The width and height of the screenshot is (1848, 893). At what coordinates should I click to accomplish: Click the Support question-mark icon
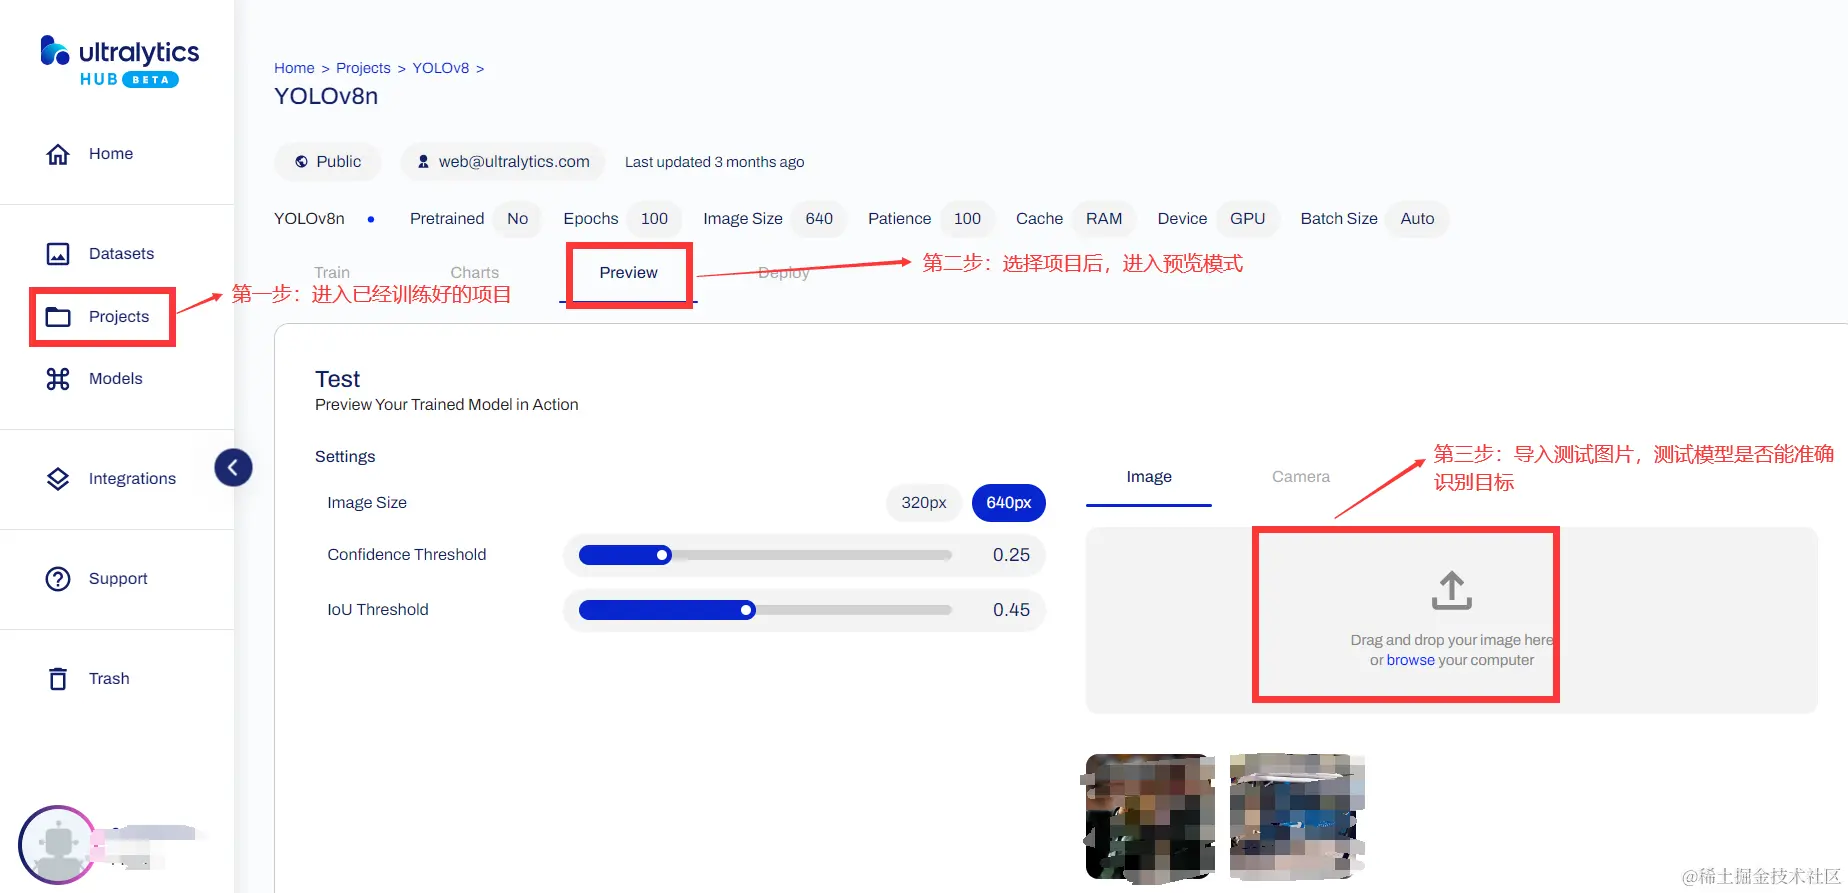(58, 579)
